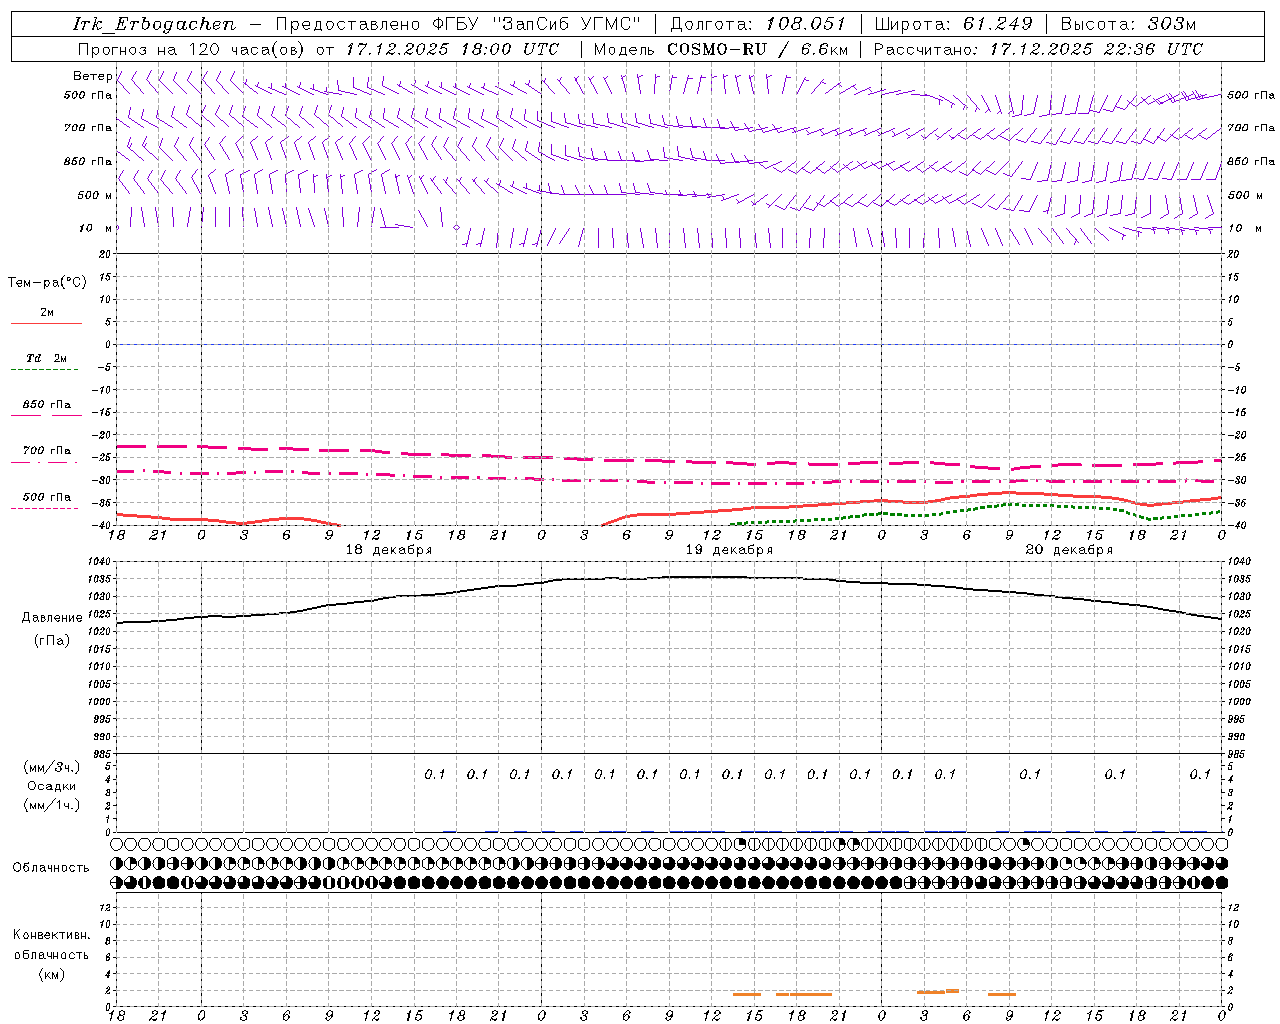The image size is (1280, 1024).
Task: Click the 'Давление' pressure label
Action: pos(52,618)
